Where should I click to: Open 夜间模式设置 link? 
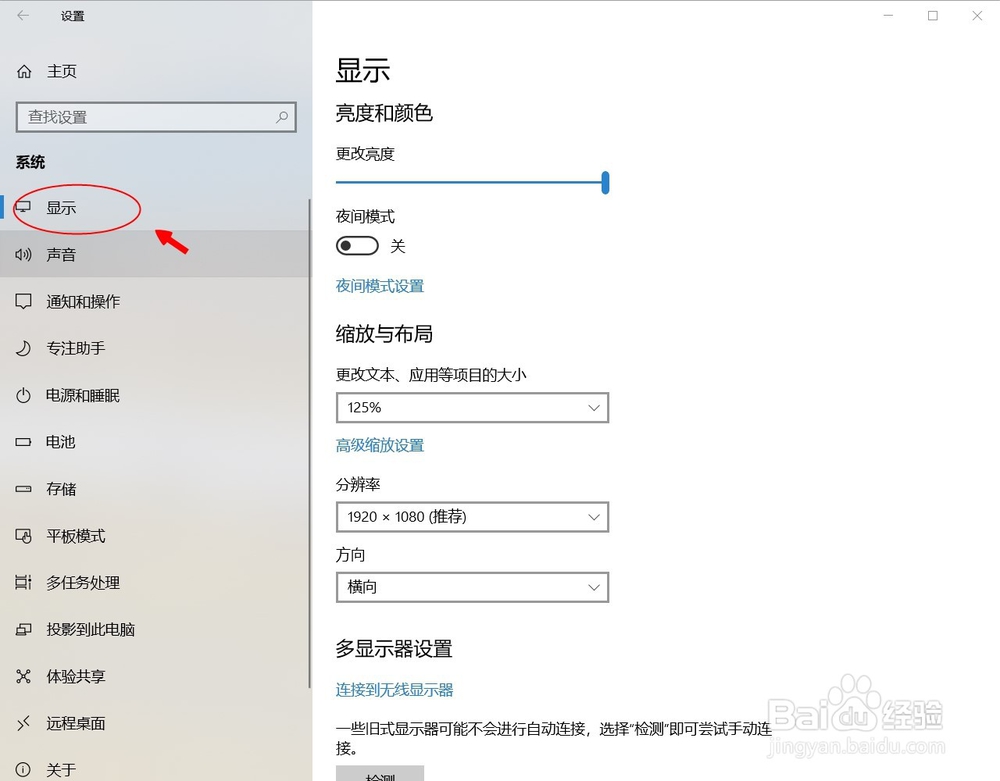click(x=380, y=285)
